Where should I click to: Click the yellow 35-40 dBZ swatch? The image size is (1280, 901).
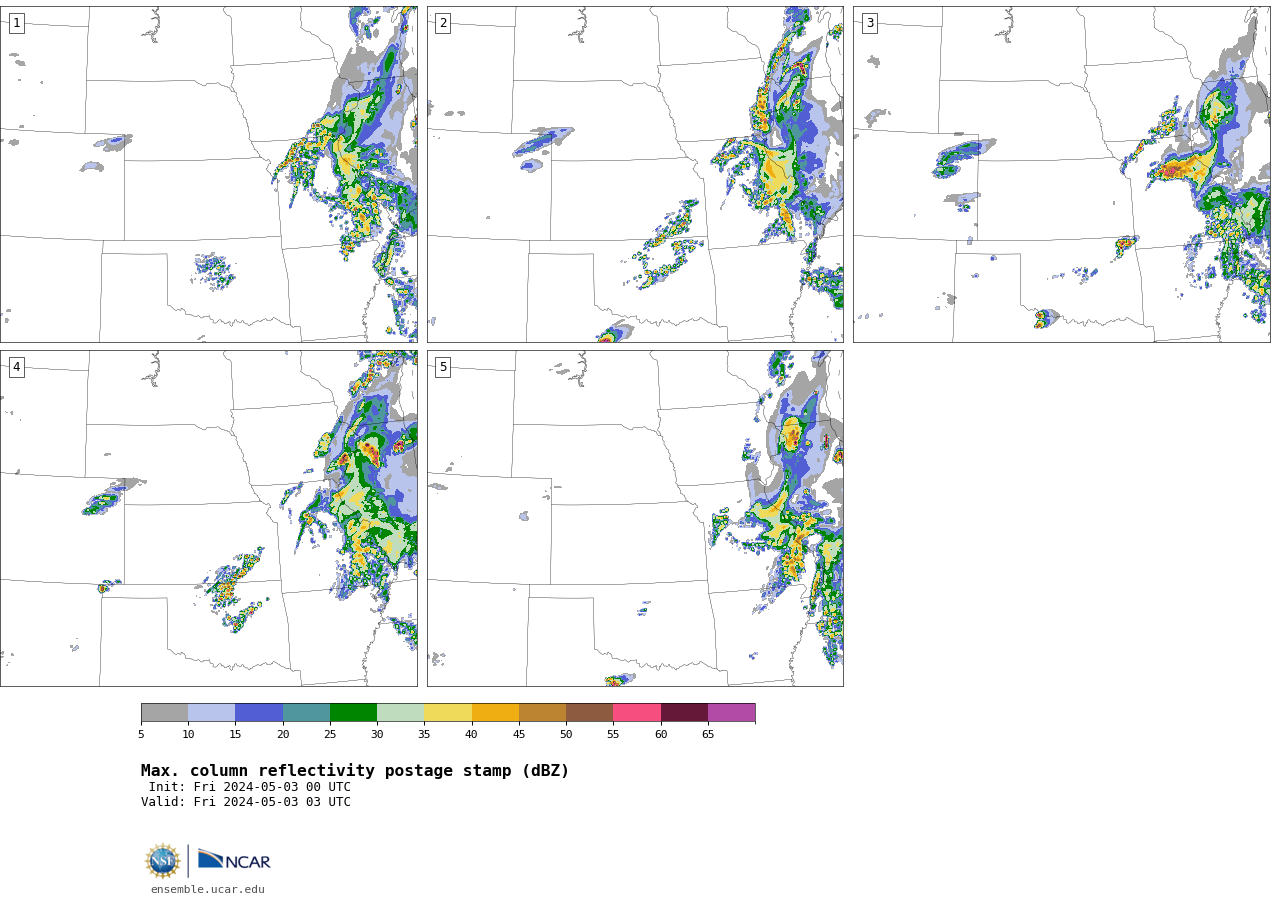coord(448,712)
